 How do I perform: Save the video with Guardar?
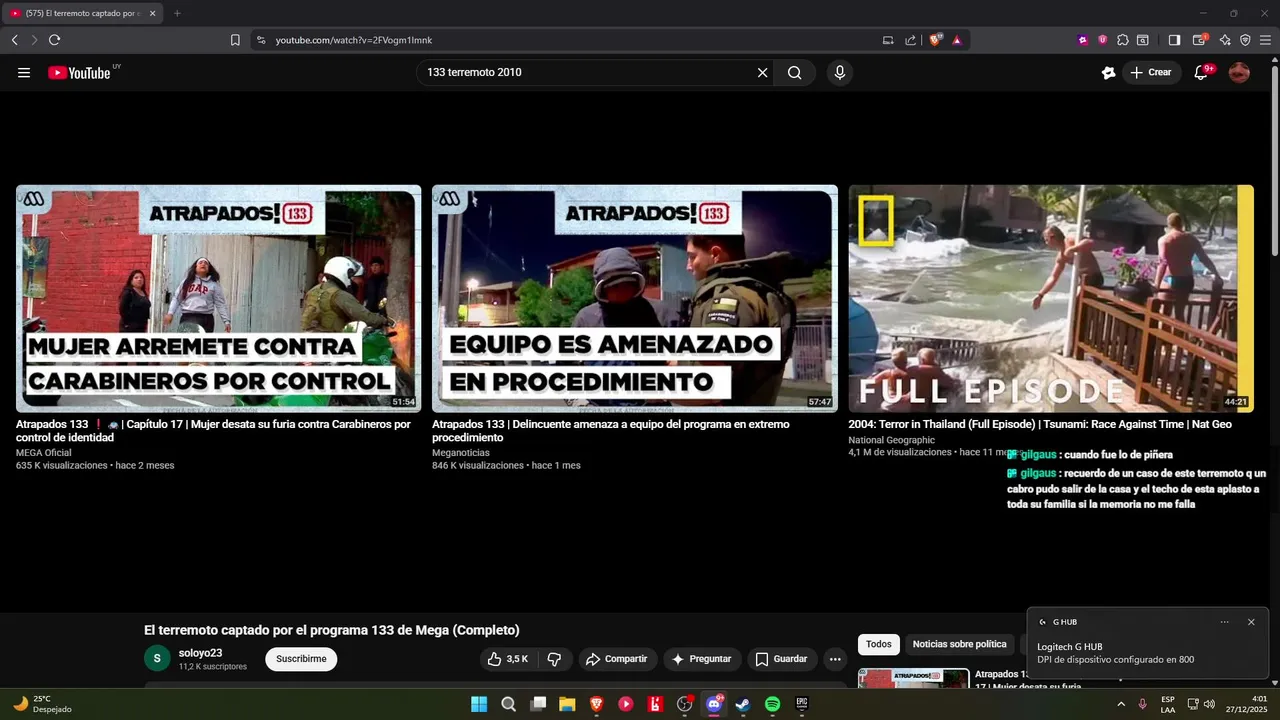(x=782, y=659)
